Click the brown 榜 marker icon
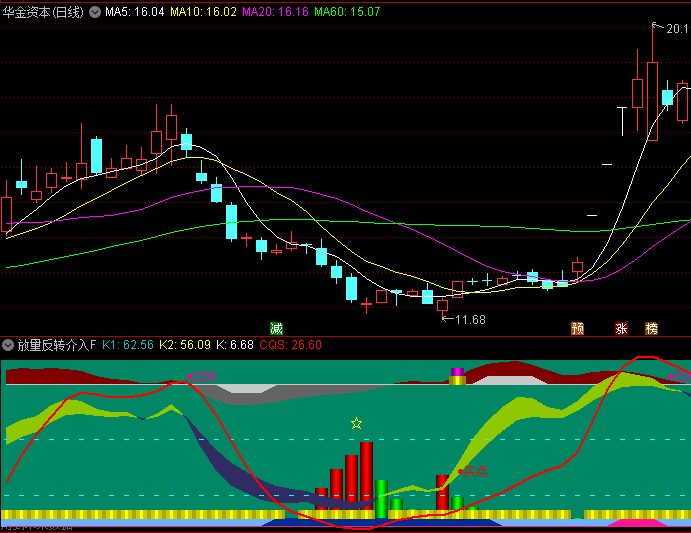 pyautogui.click(x=651, y=328)
